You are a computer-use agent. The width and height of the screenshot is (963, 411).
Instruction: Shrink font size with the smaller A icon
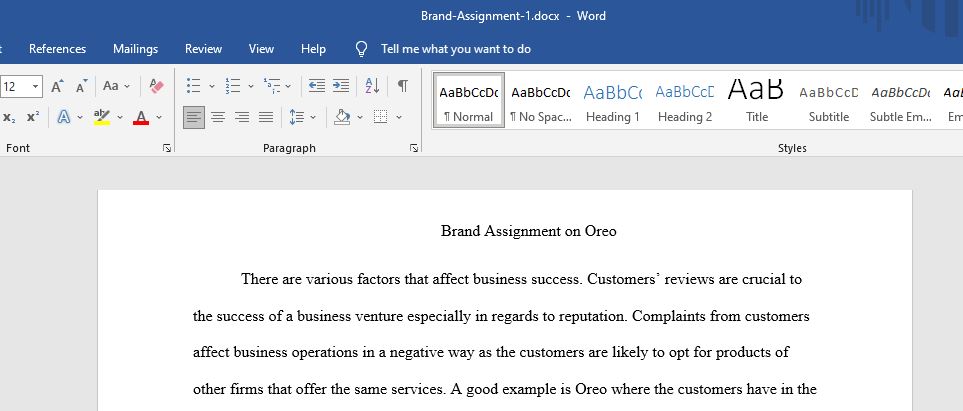(81, 86)
